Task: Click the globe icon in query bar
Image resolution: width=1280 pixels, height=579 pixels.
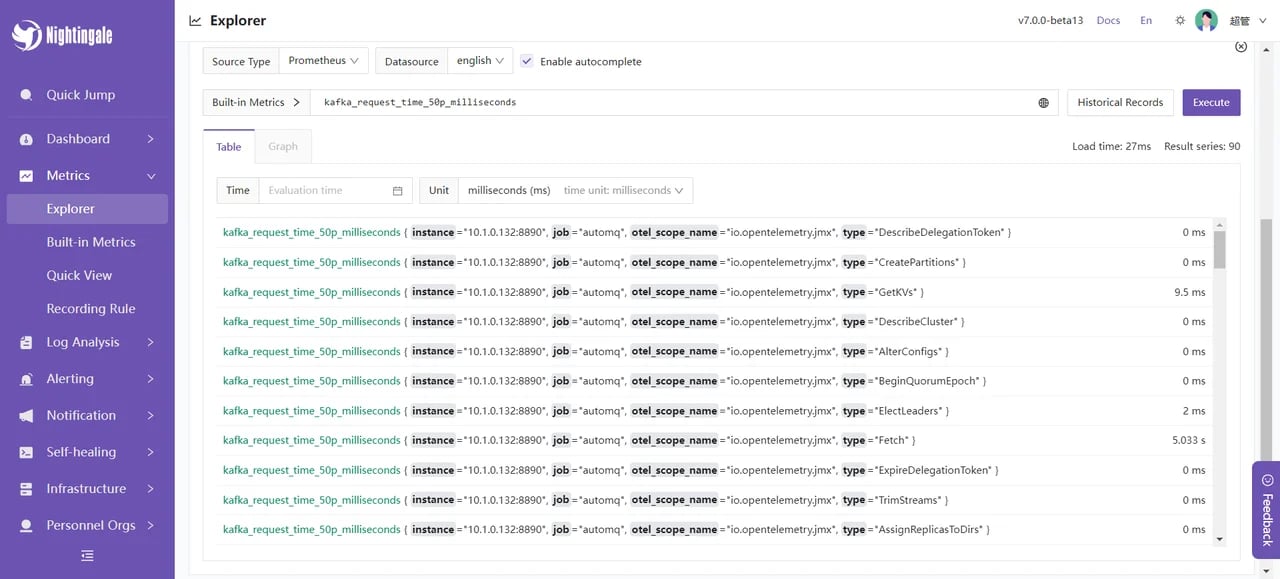Action: click(x=1043, y=103)
